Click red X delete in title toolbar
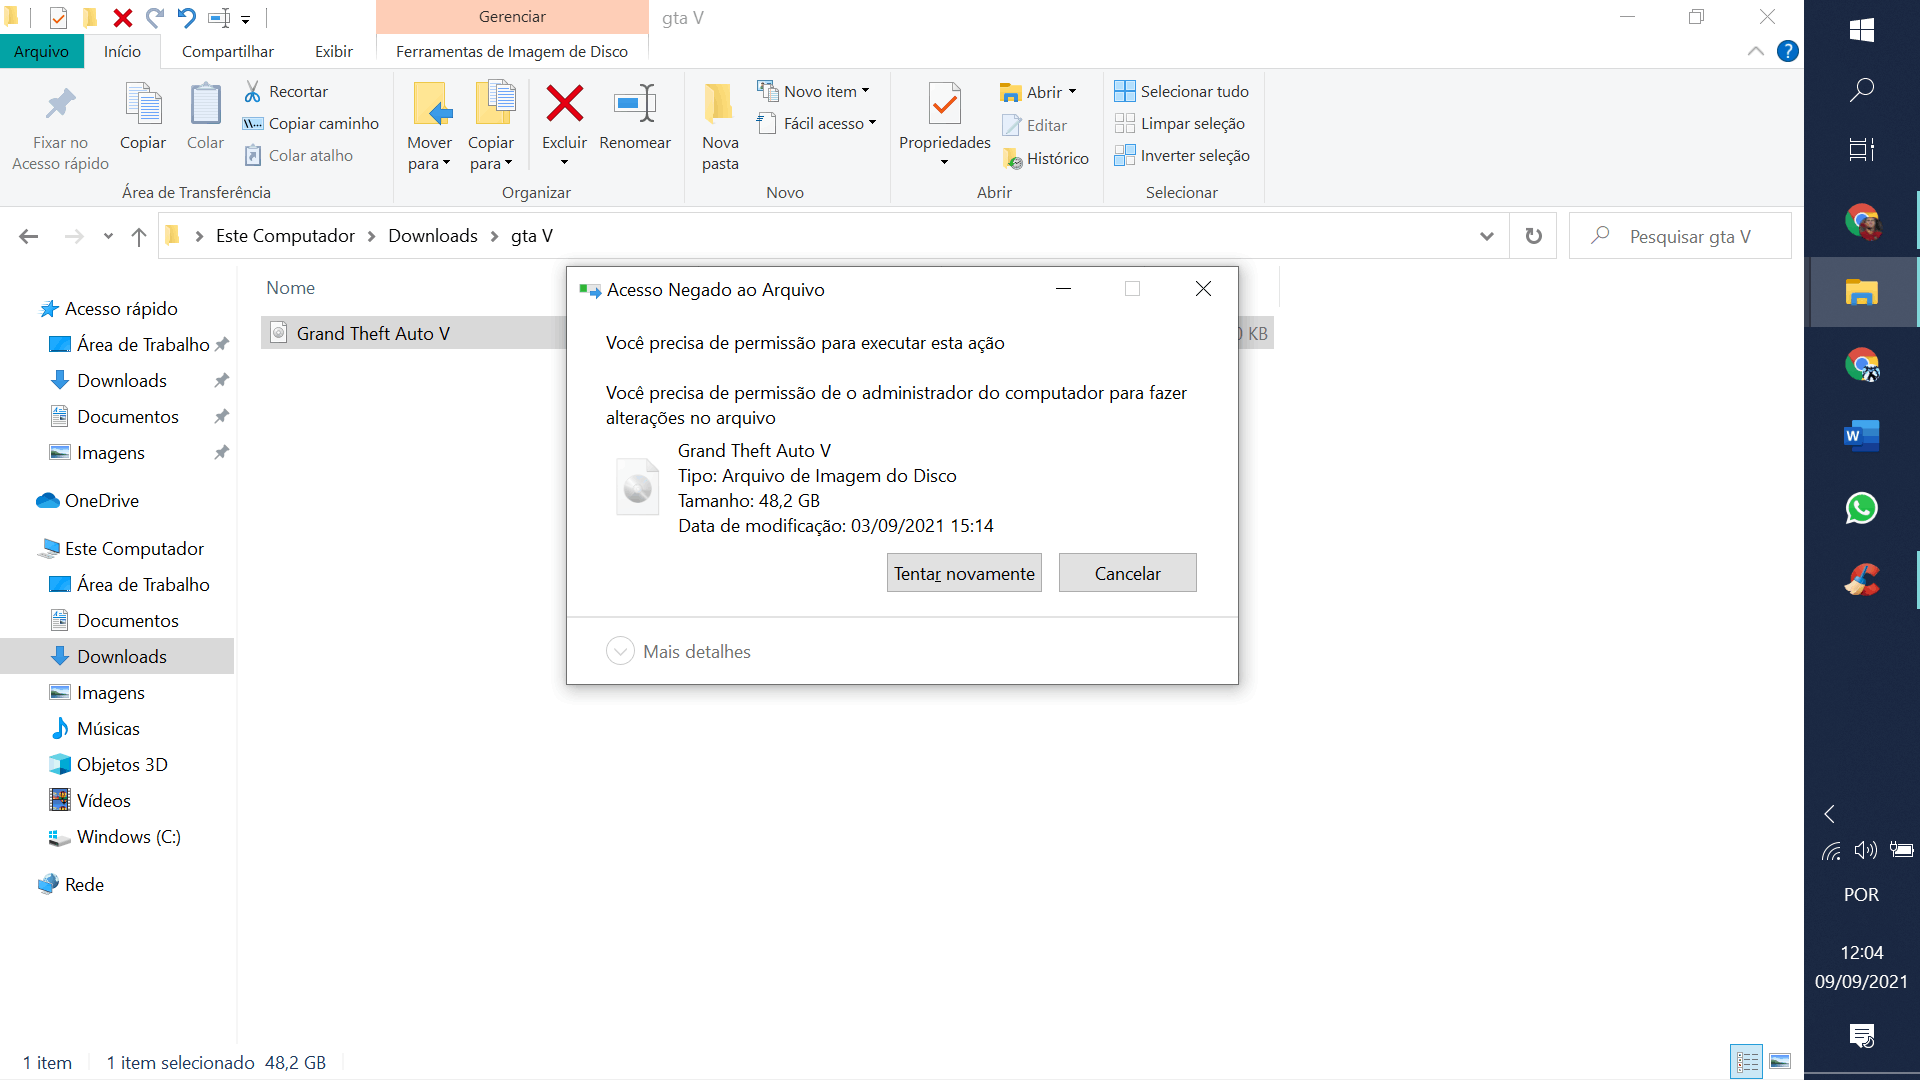Image resolution: width=1920 pixels, height=1080 pixels. 123,17
